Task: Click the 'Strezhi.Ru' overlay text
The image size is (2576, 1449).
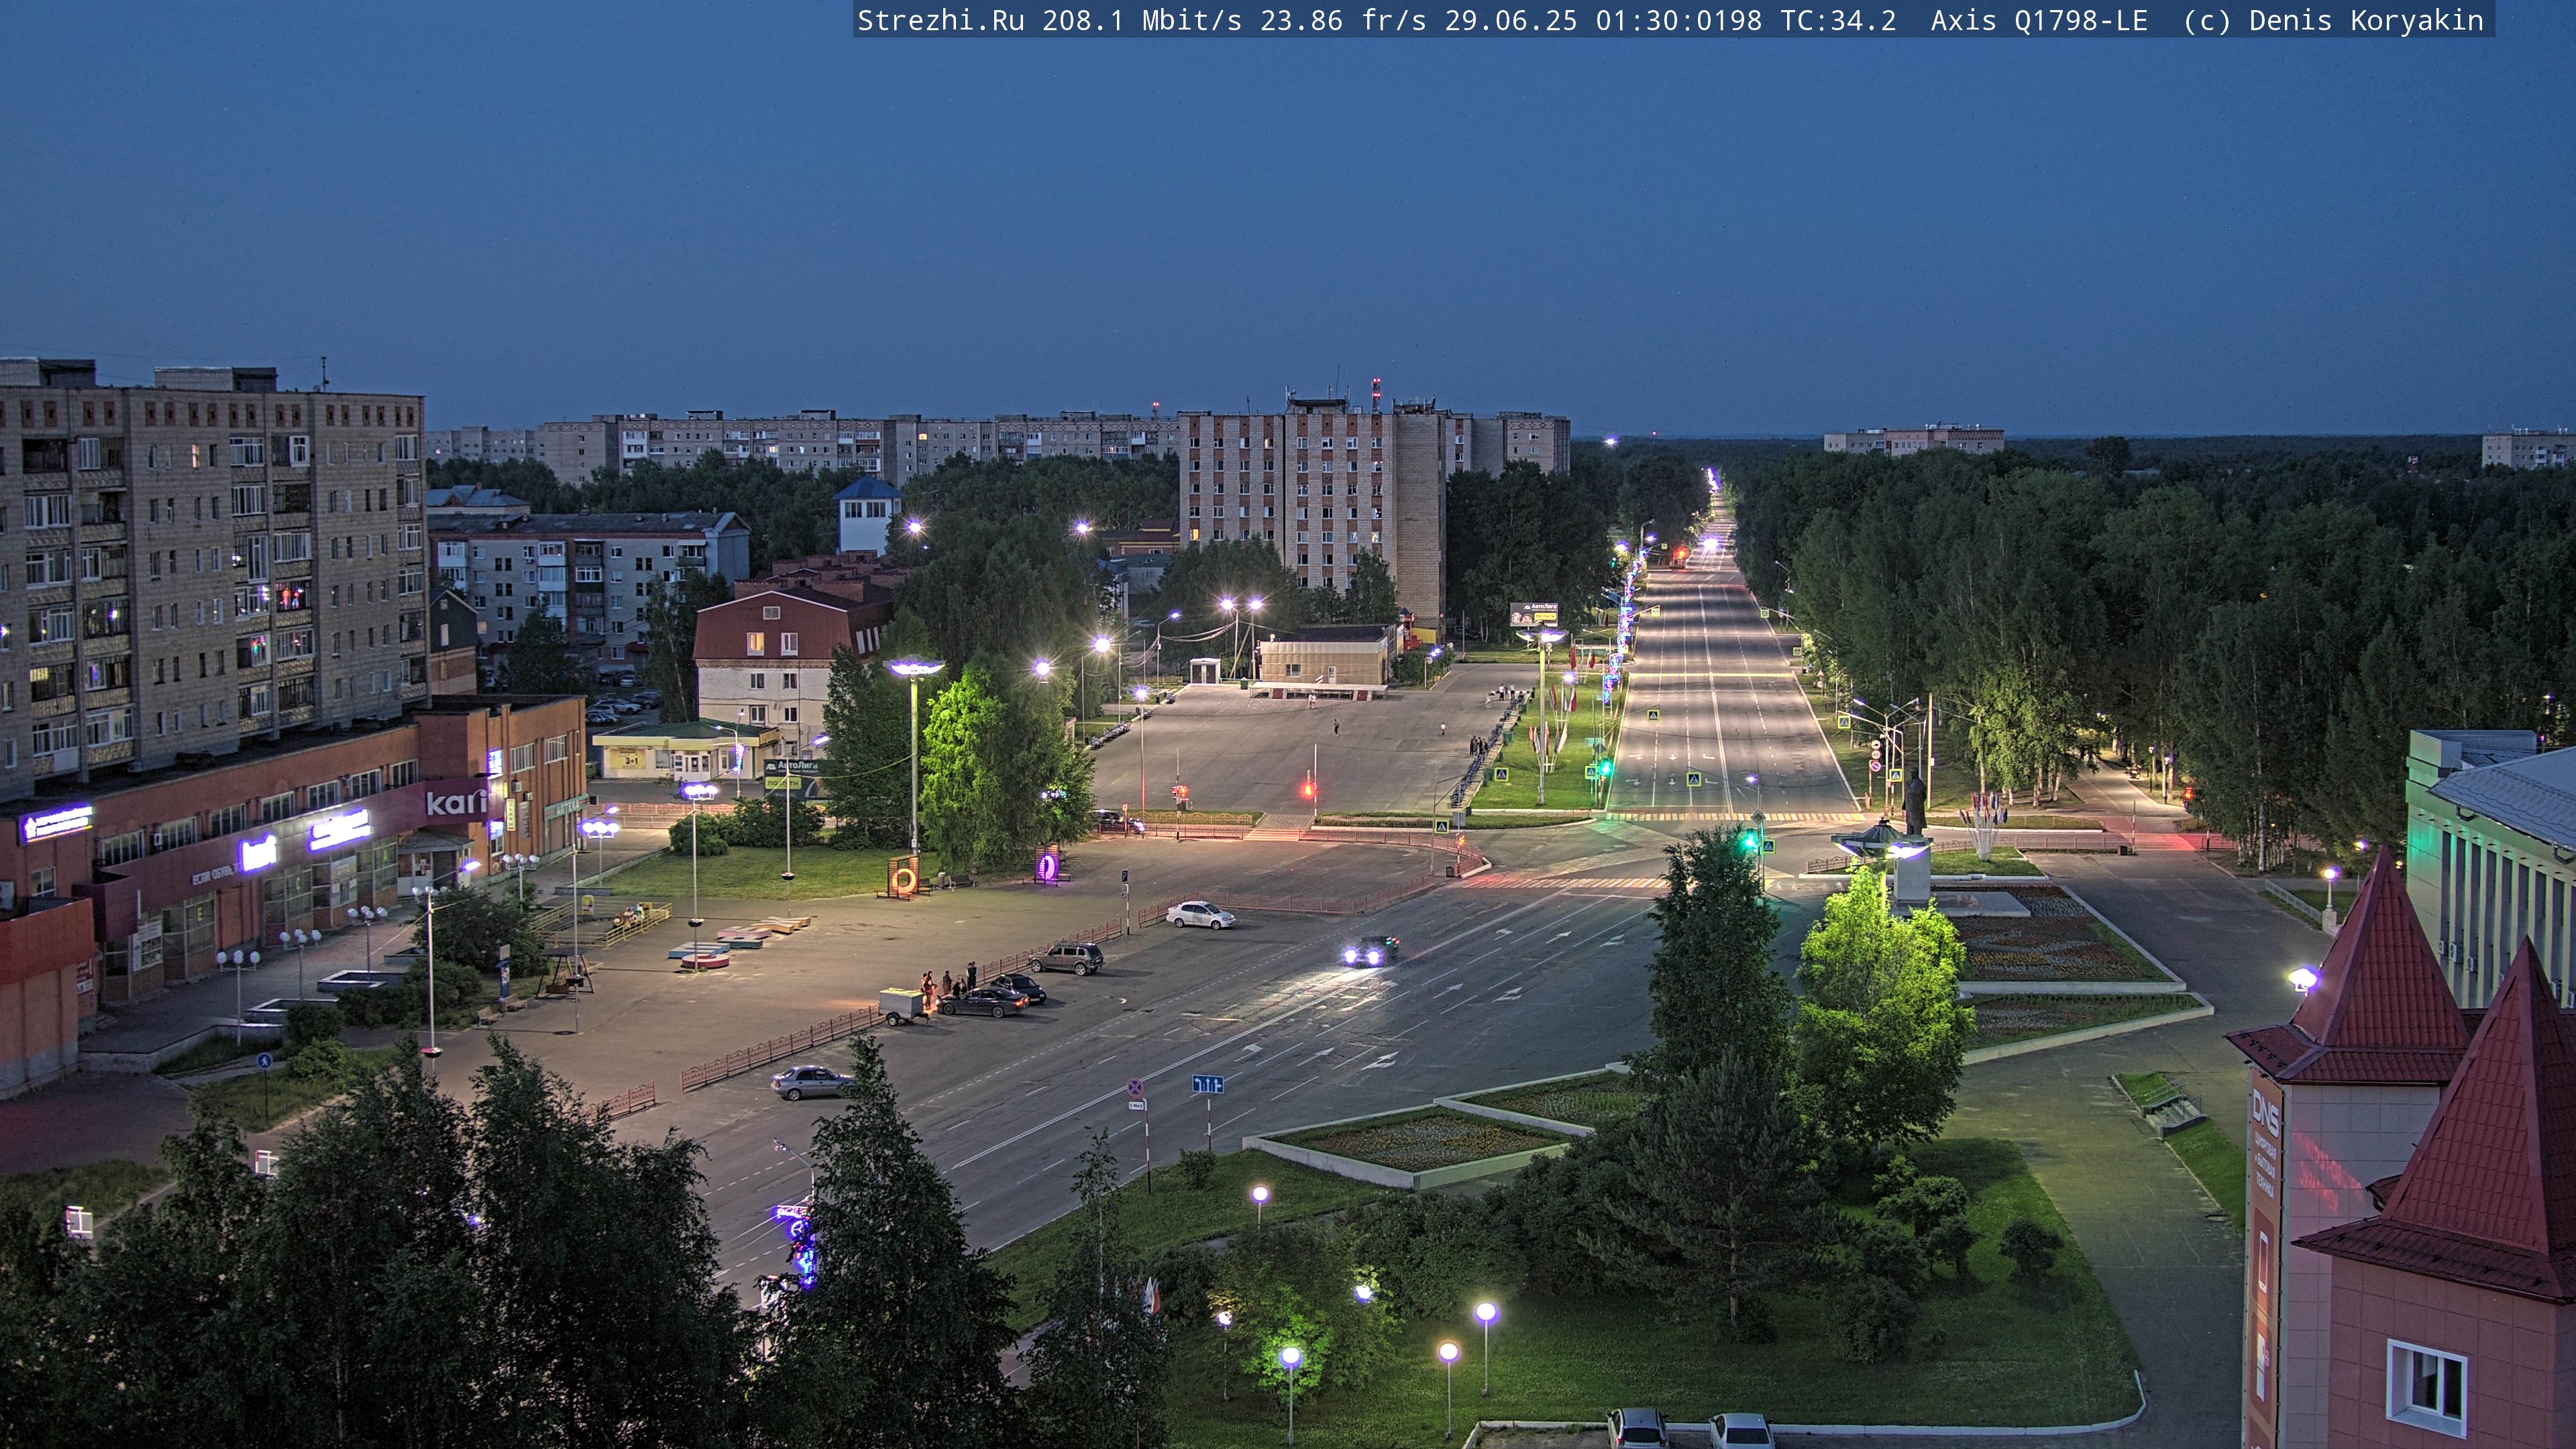Action: tap(940, 21)
